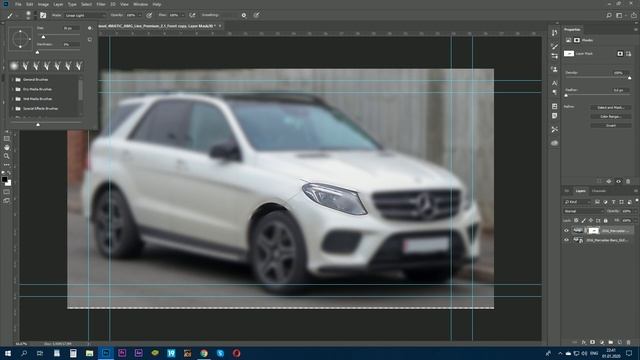
Task: Expand the Dry Media Brushes folder
Action: pyautogui.click(x=13, y=89)
